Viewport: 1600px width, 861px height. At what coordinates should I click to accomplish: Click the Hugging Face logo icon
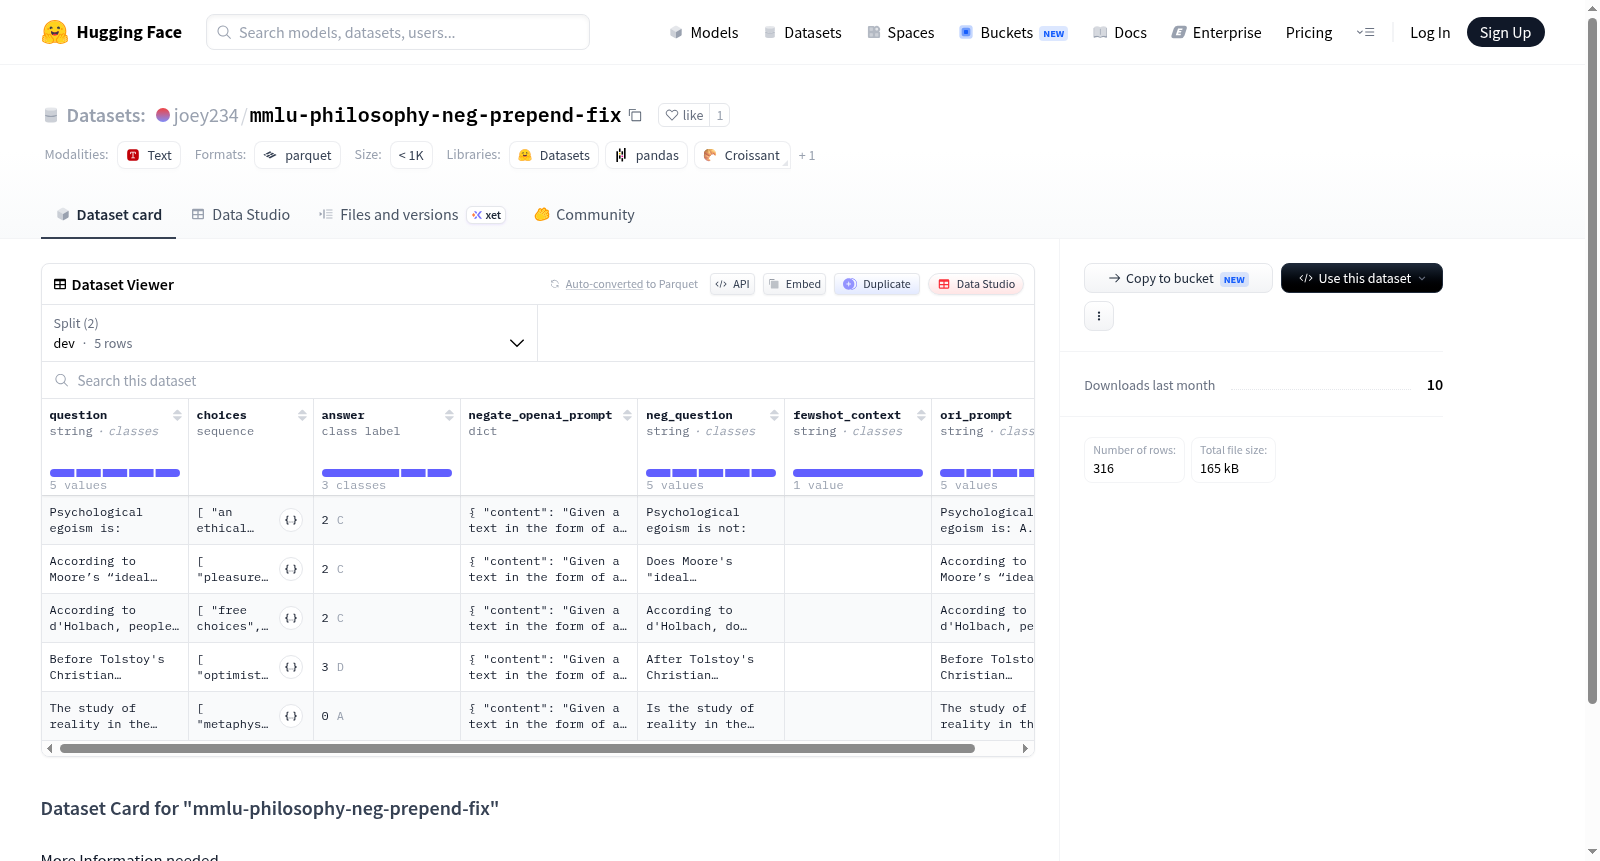click(x=55, y=32)
